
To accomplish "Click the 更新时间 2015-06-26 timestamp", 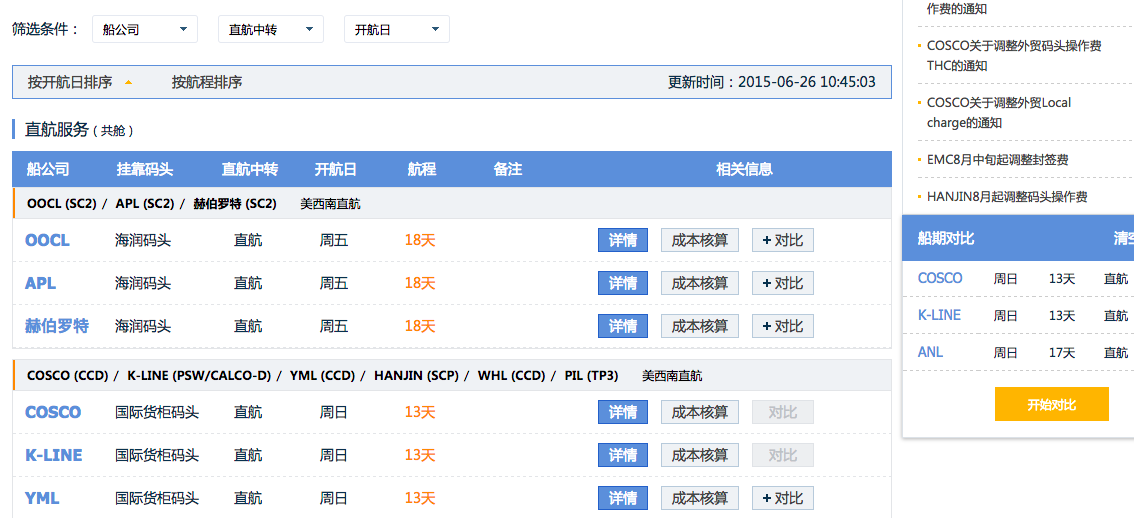I will [772, 82].
